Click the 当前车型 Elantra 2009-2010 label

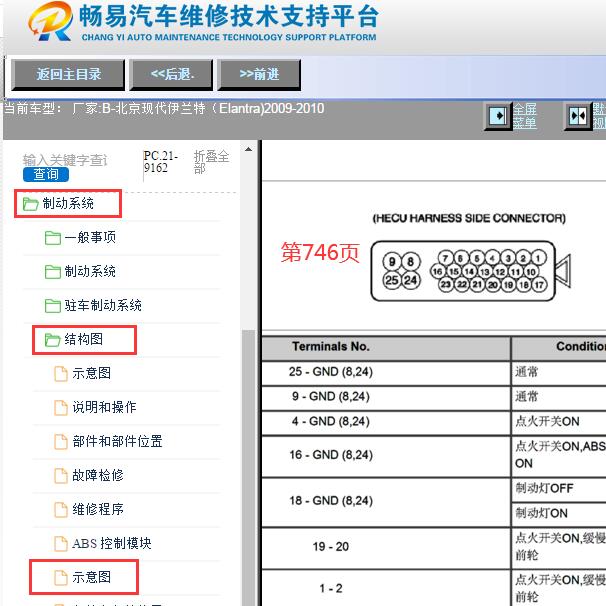pos(164,109)
